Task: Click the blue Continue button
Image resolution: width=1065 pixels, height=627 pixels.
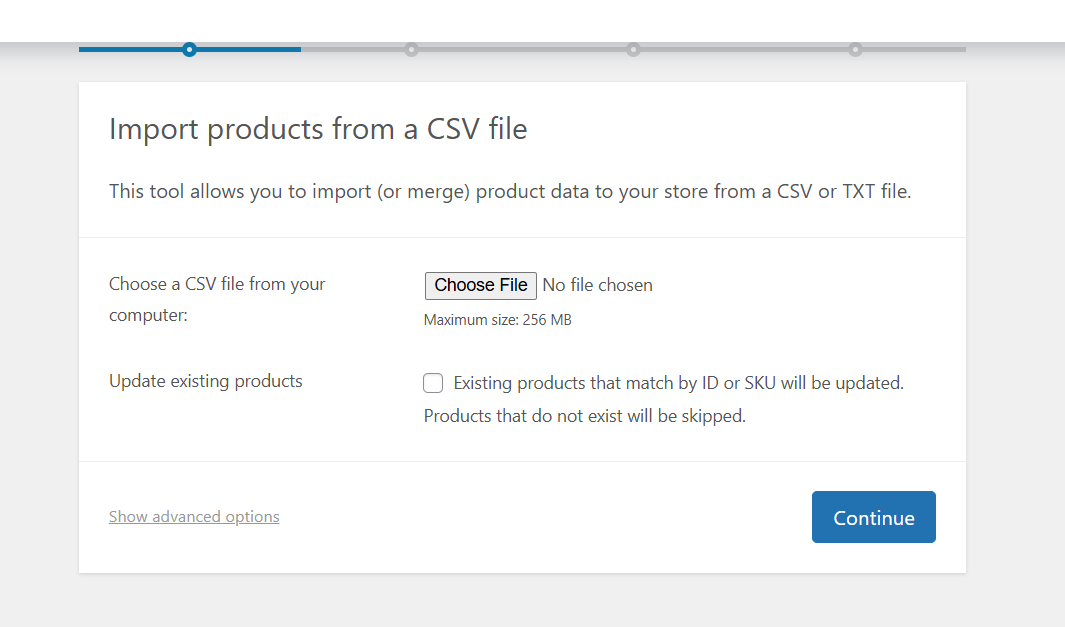Action: tap(873, 517)
